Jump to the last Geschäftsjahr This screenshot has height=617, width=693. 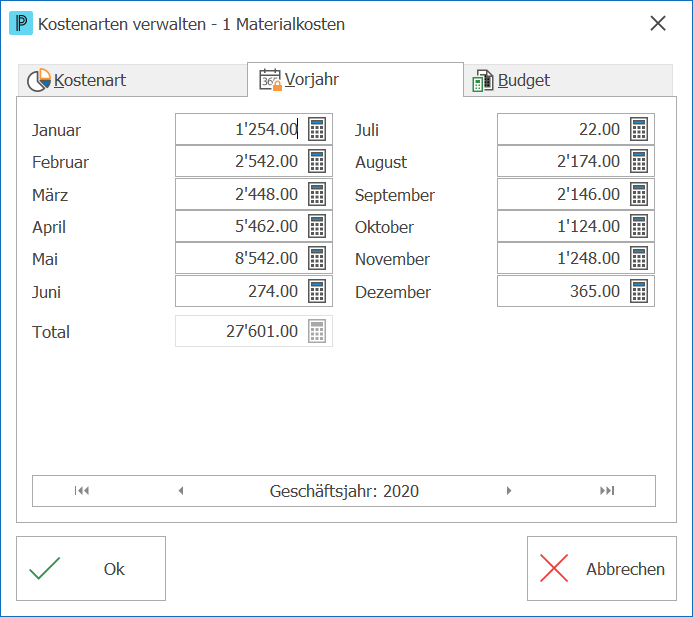(x=607, y=491)
